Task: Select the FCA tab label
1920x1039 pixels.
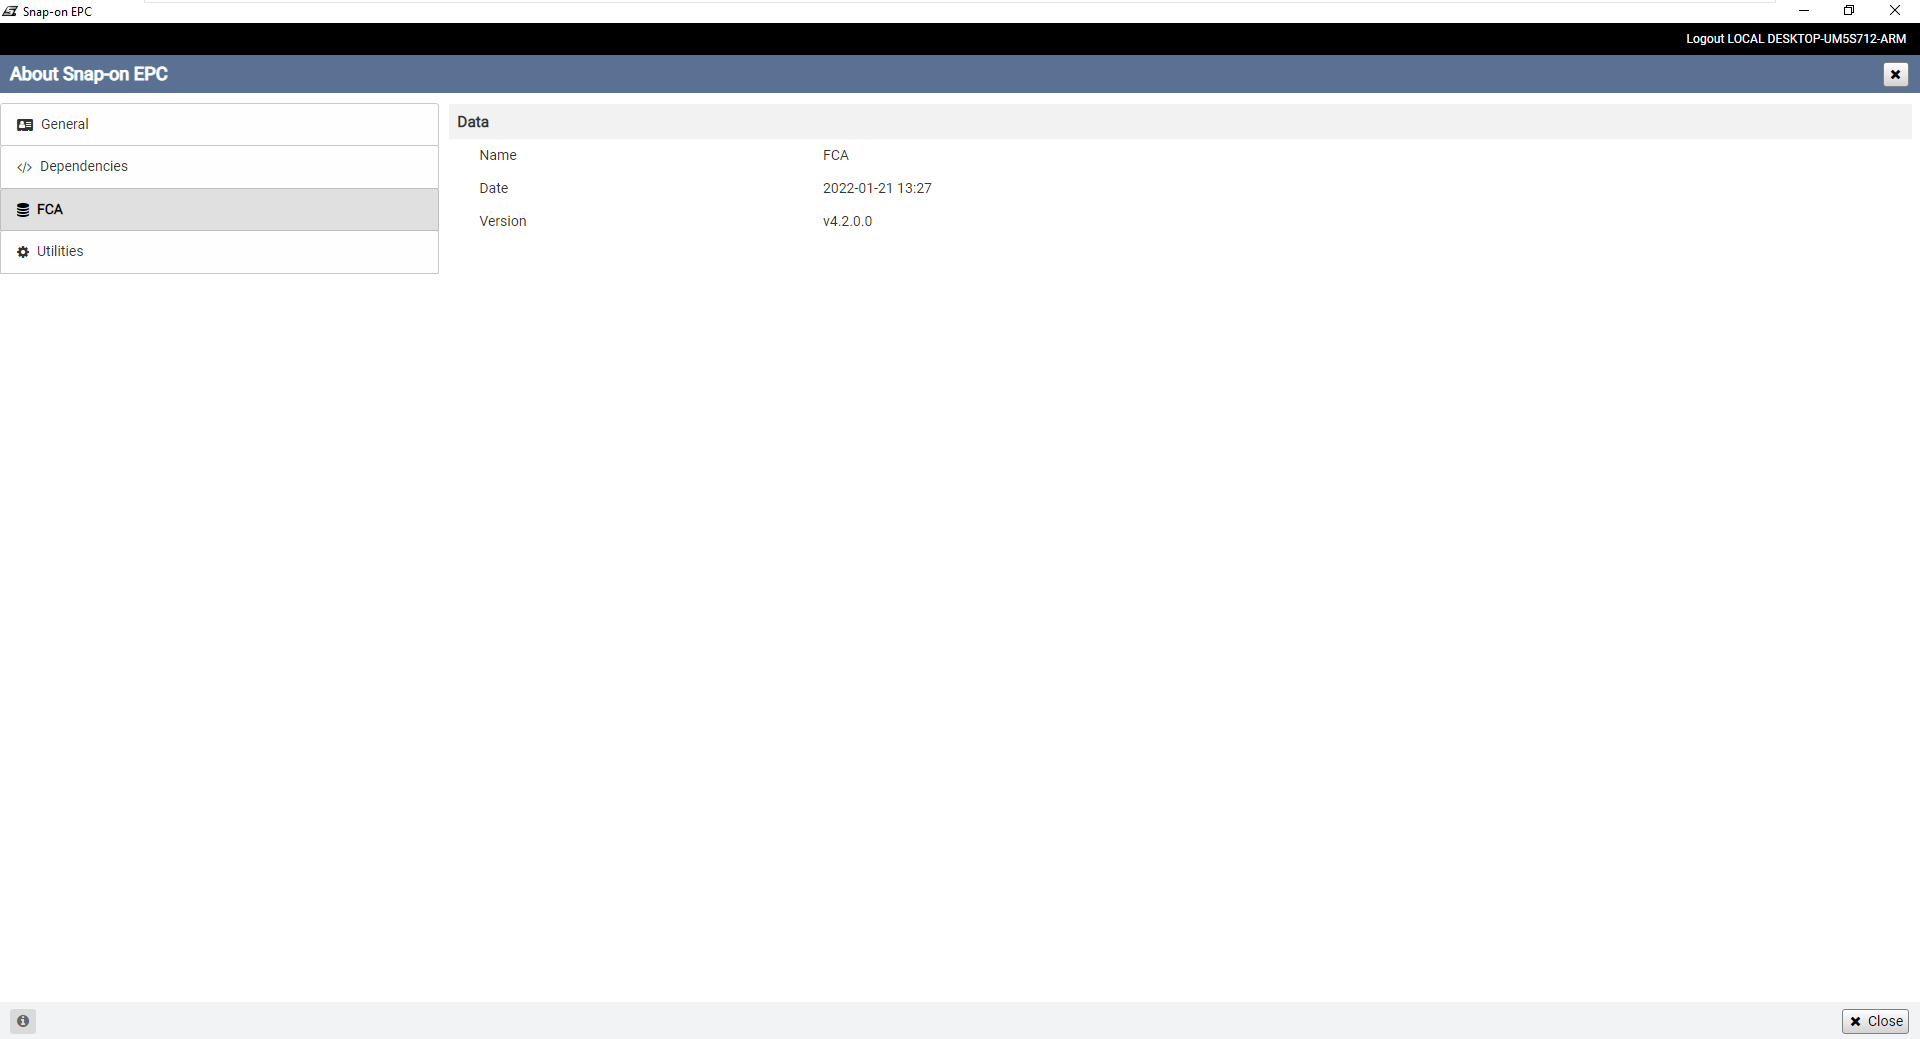Action: (x=50, y=209)
